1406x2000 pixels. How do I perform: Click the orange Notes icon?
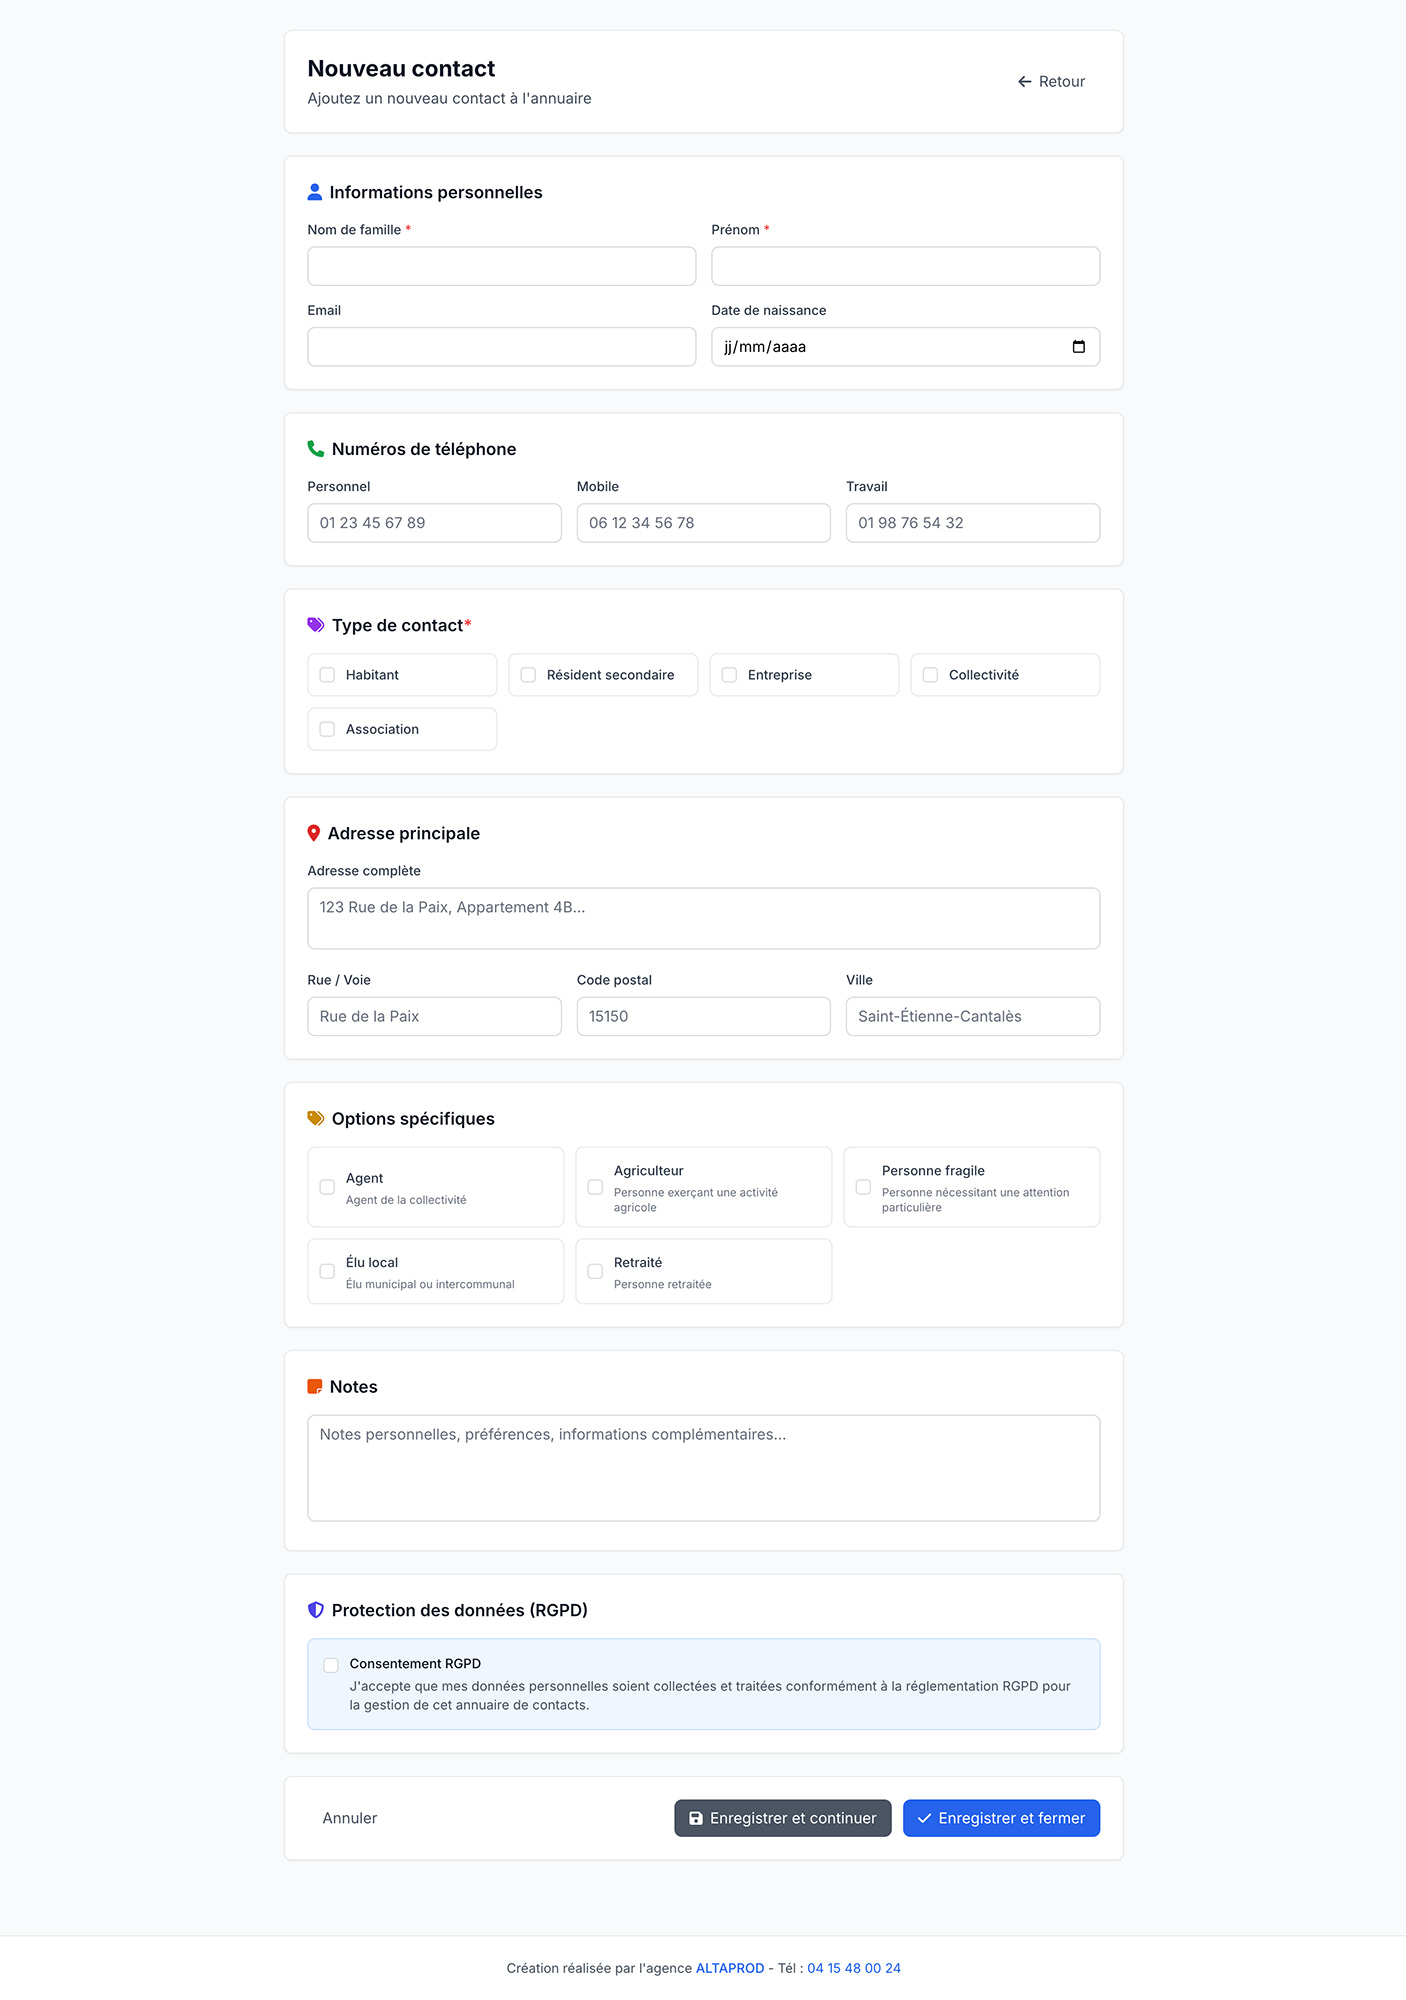(315, 1387)
